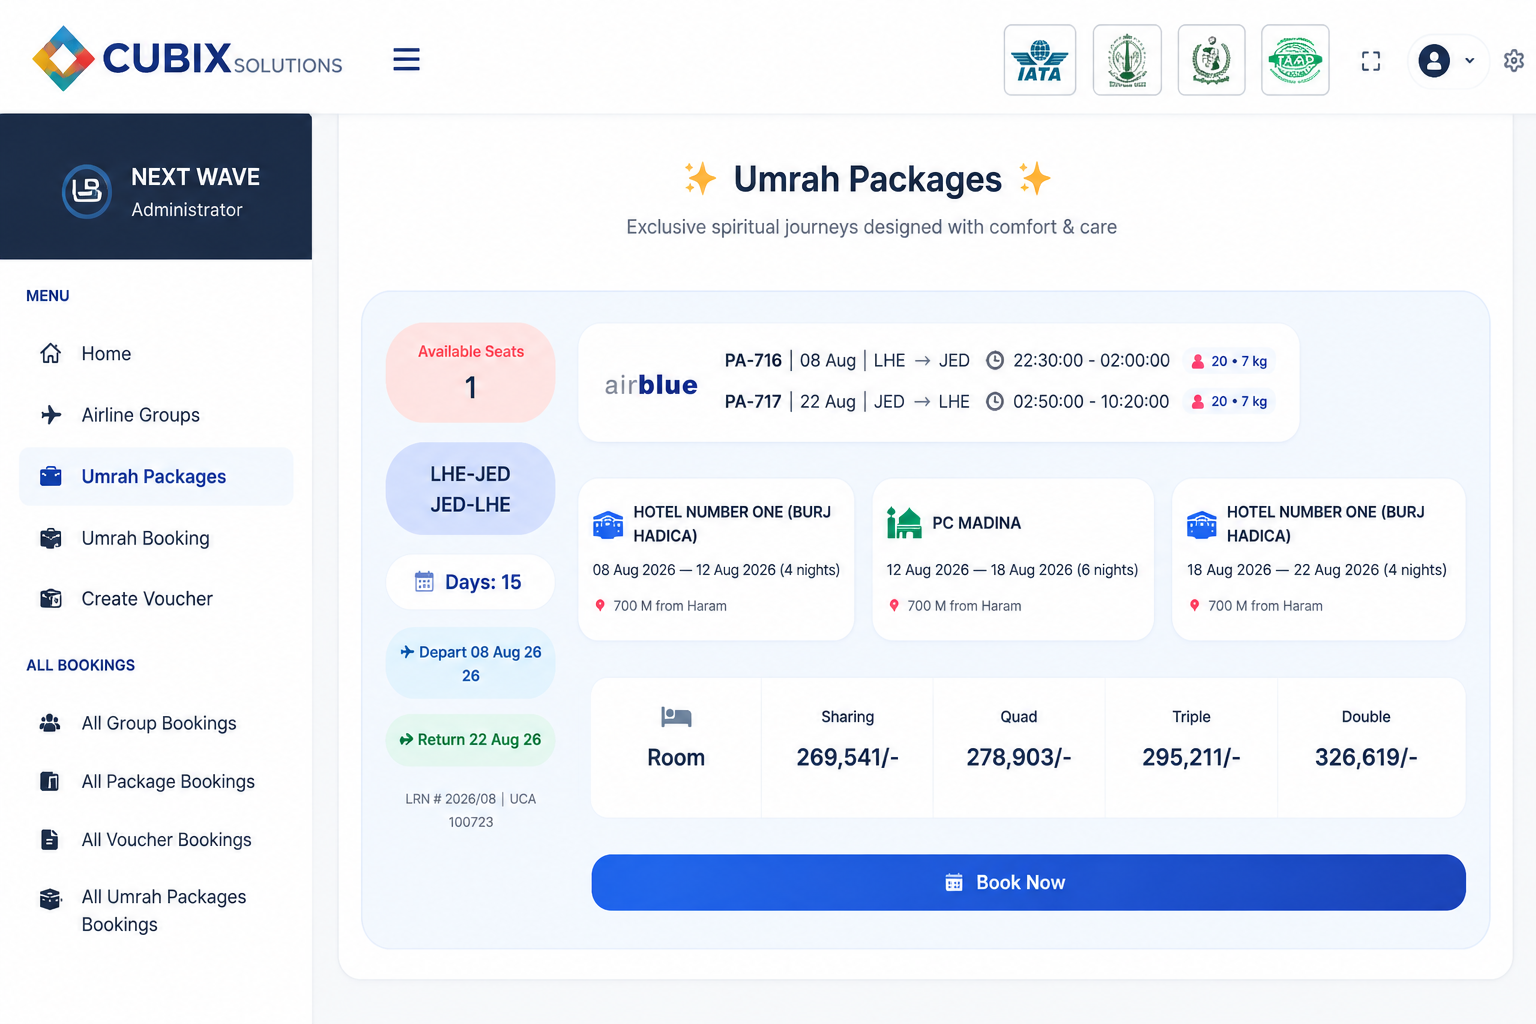Click the Days: 15 badge
The width and height of the screenshot is (1536, 1024).
click(470, 582)
